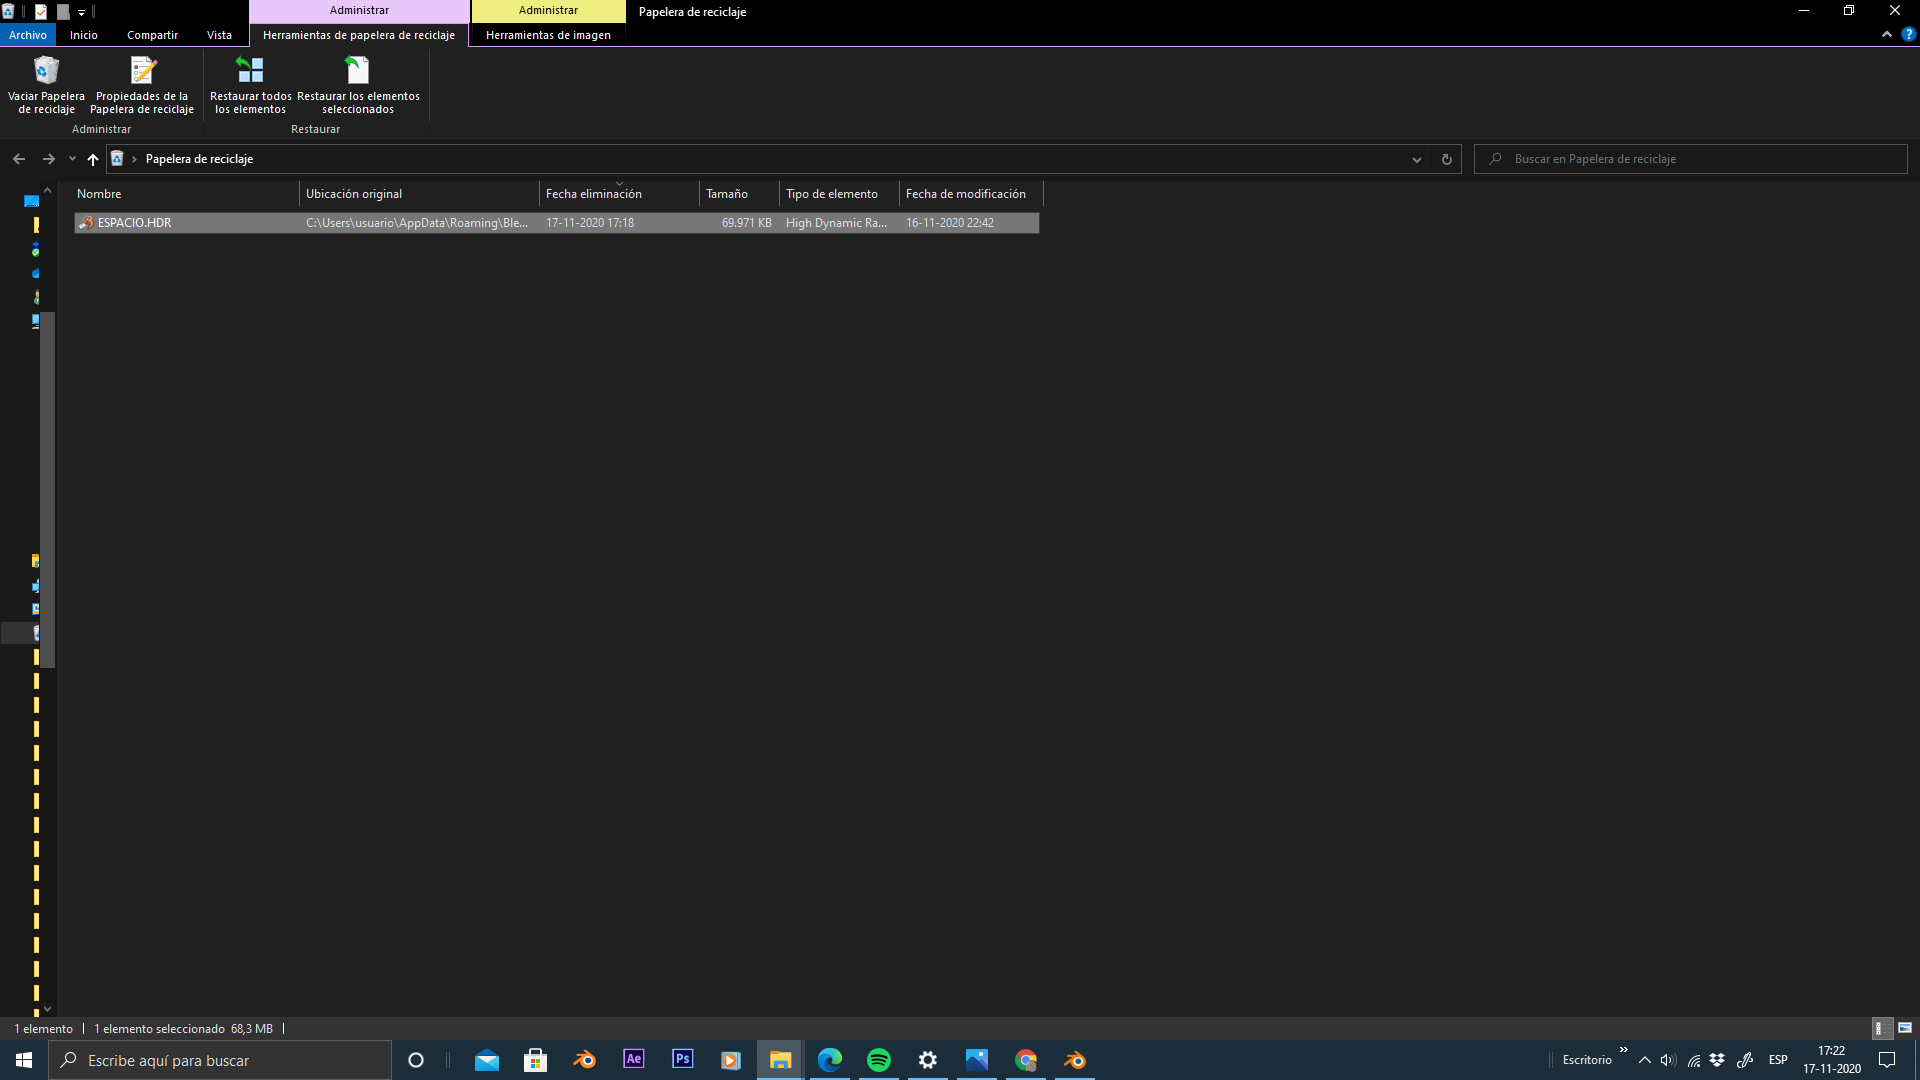Sort by the Nombre column header
The image size is (1920, 1080).
click(x=99, y=194)
